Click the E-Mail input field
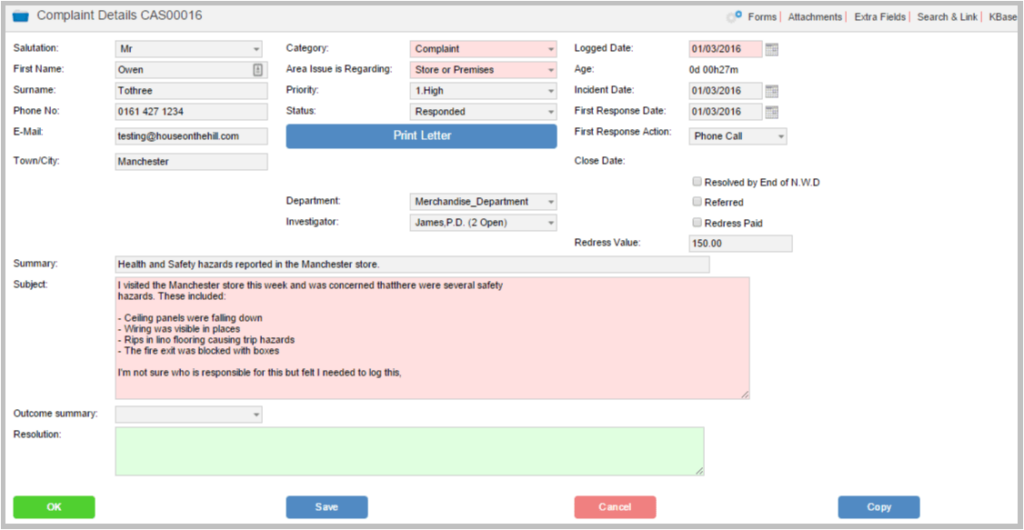 coord(191,136)
